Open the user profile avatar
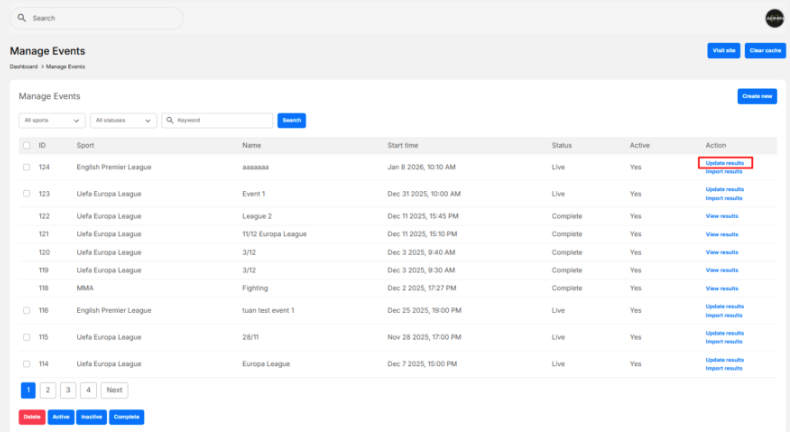The height and width of the screenshot is (435, 790). pos(774,18)
